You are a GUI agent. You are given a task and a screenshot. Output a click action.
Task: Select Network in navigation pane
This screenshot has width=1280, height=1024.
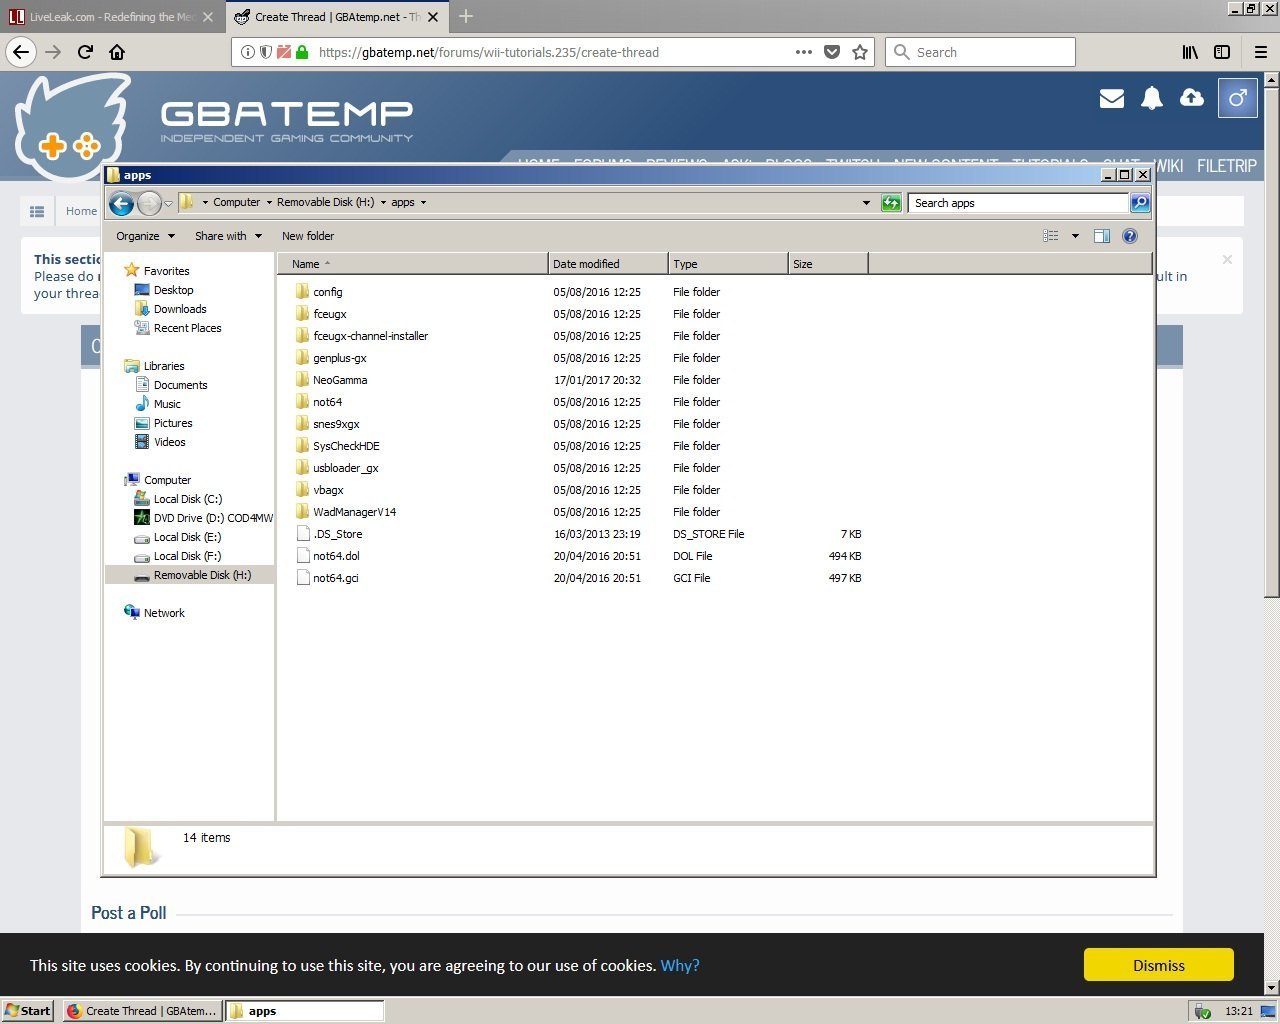coord(164,613)
